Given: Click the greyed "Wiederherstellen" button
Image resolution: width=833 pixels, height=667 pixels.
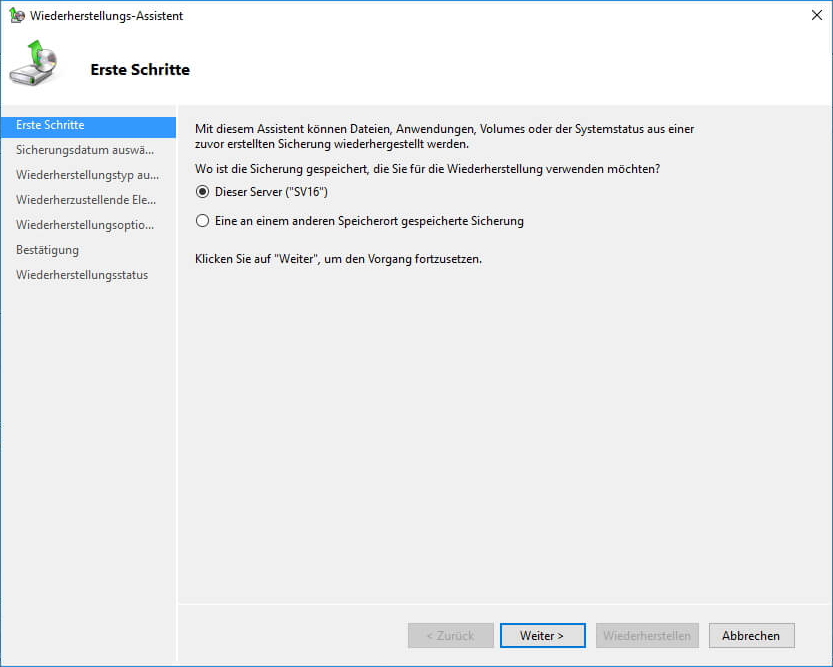Looking at the screenshot, I should pos(647,636).
